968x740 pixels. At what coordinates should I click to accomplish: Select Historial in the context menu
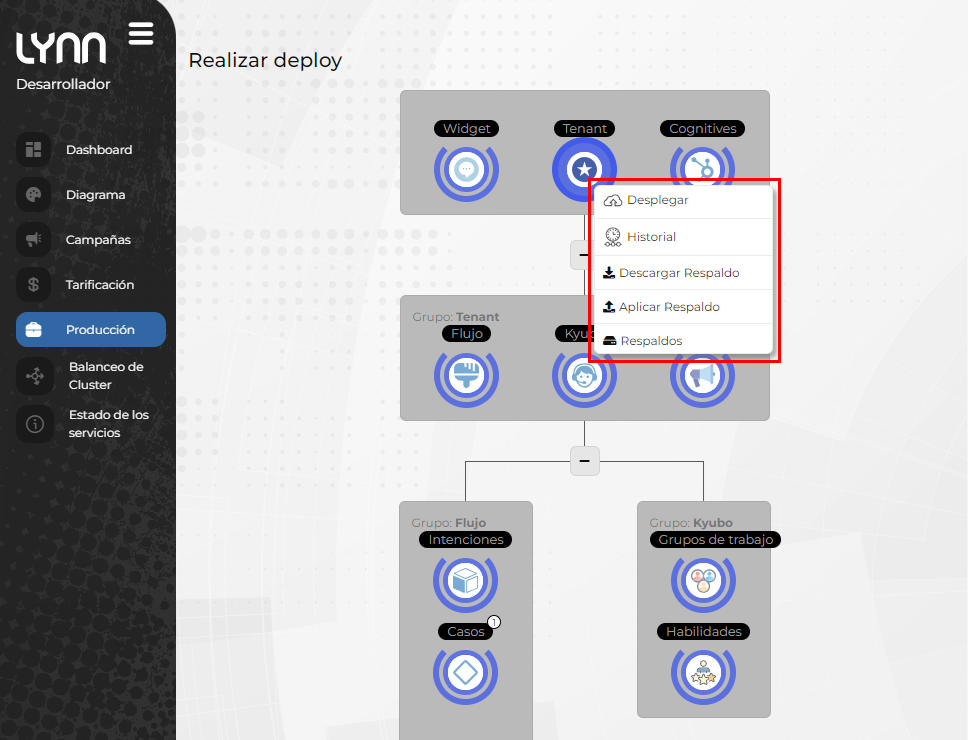click(x=651, y=237)
